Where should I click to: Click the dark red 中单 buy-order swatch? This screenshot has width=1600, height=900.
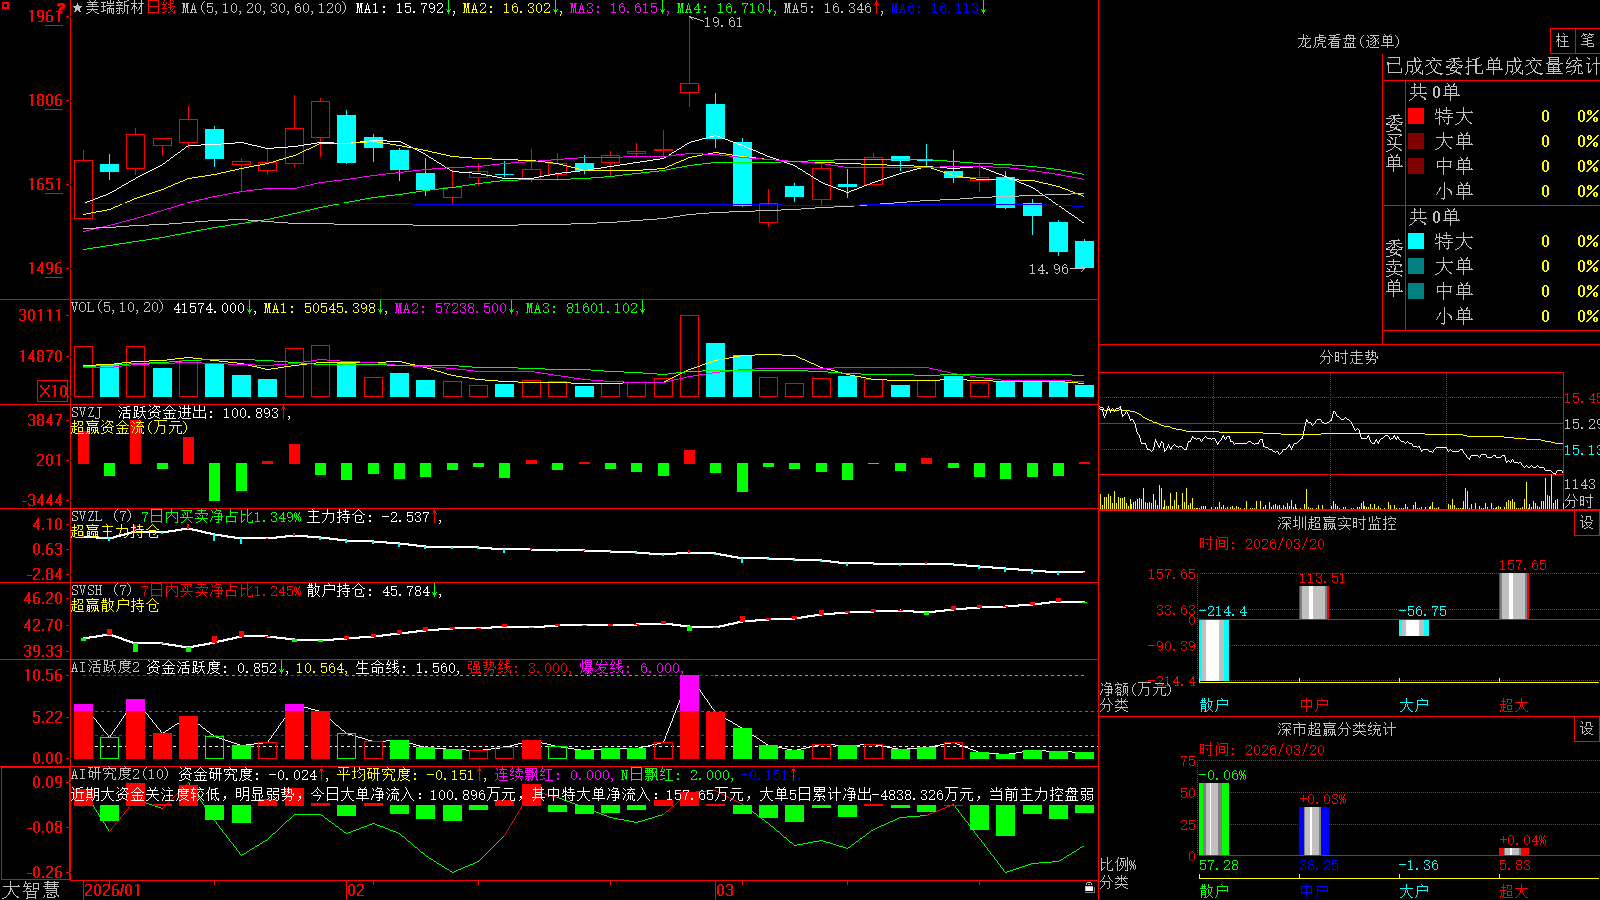[1416, 166]
